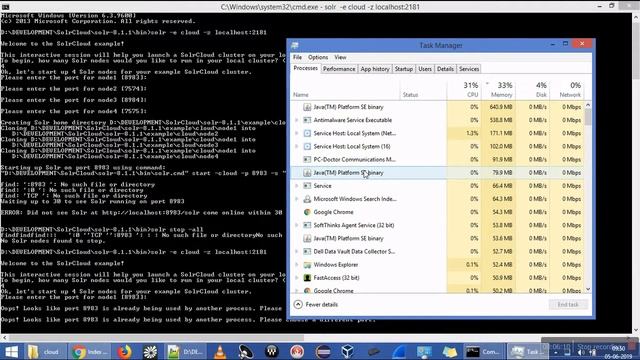Click the Windows Explorer process icon

307,264
